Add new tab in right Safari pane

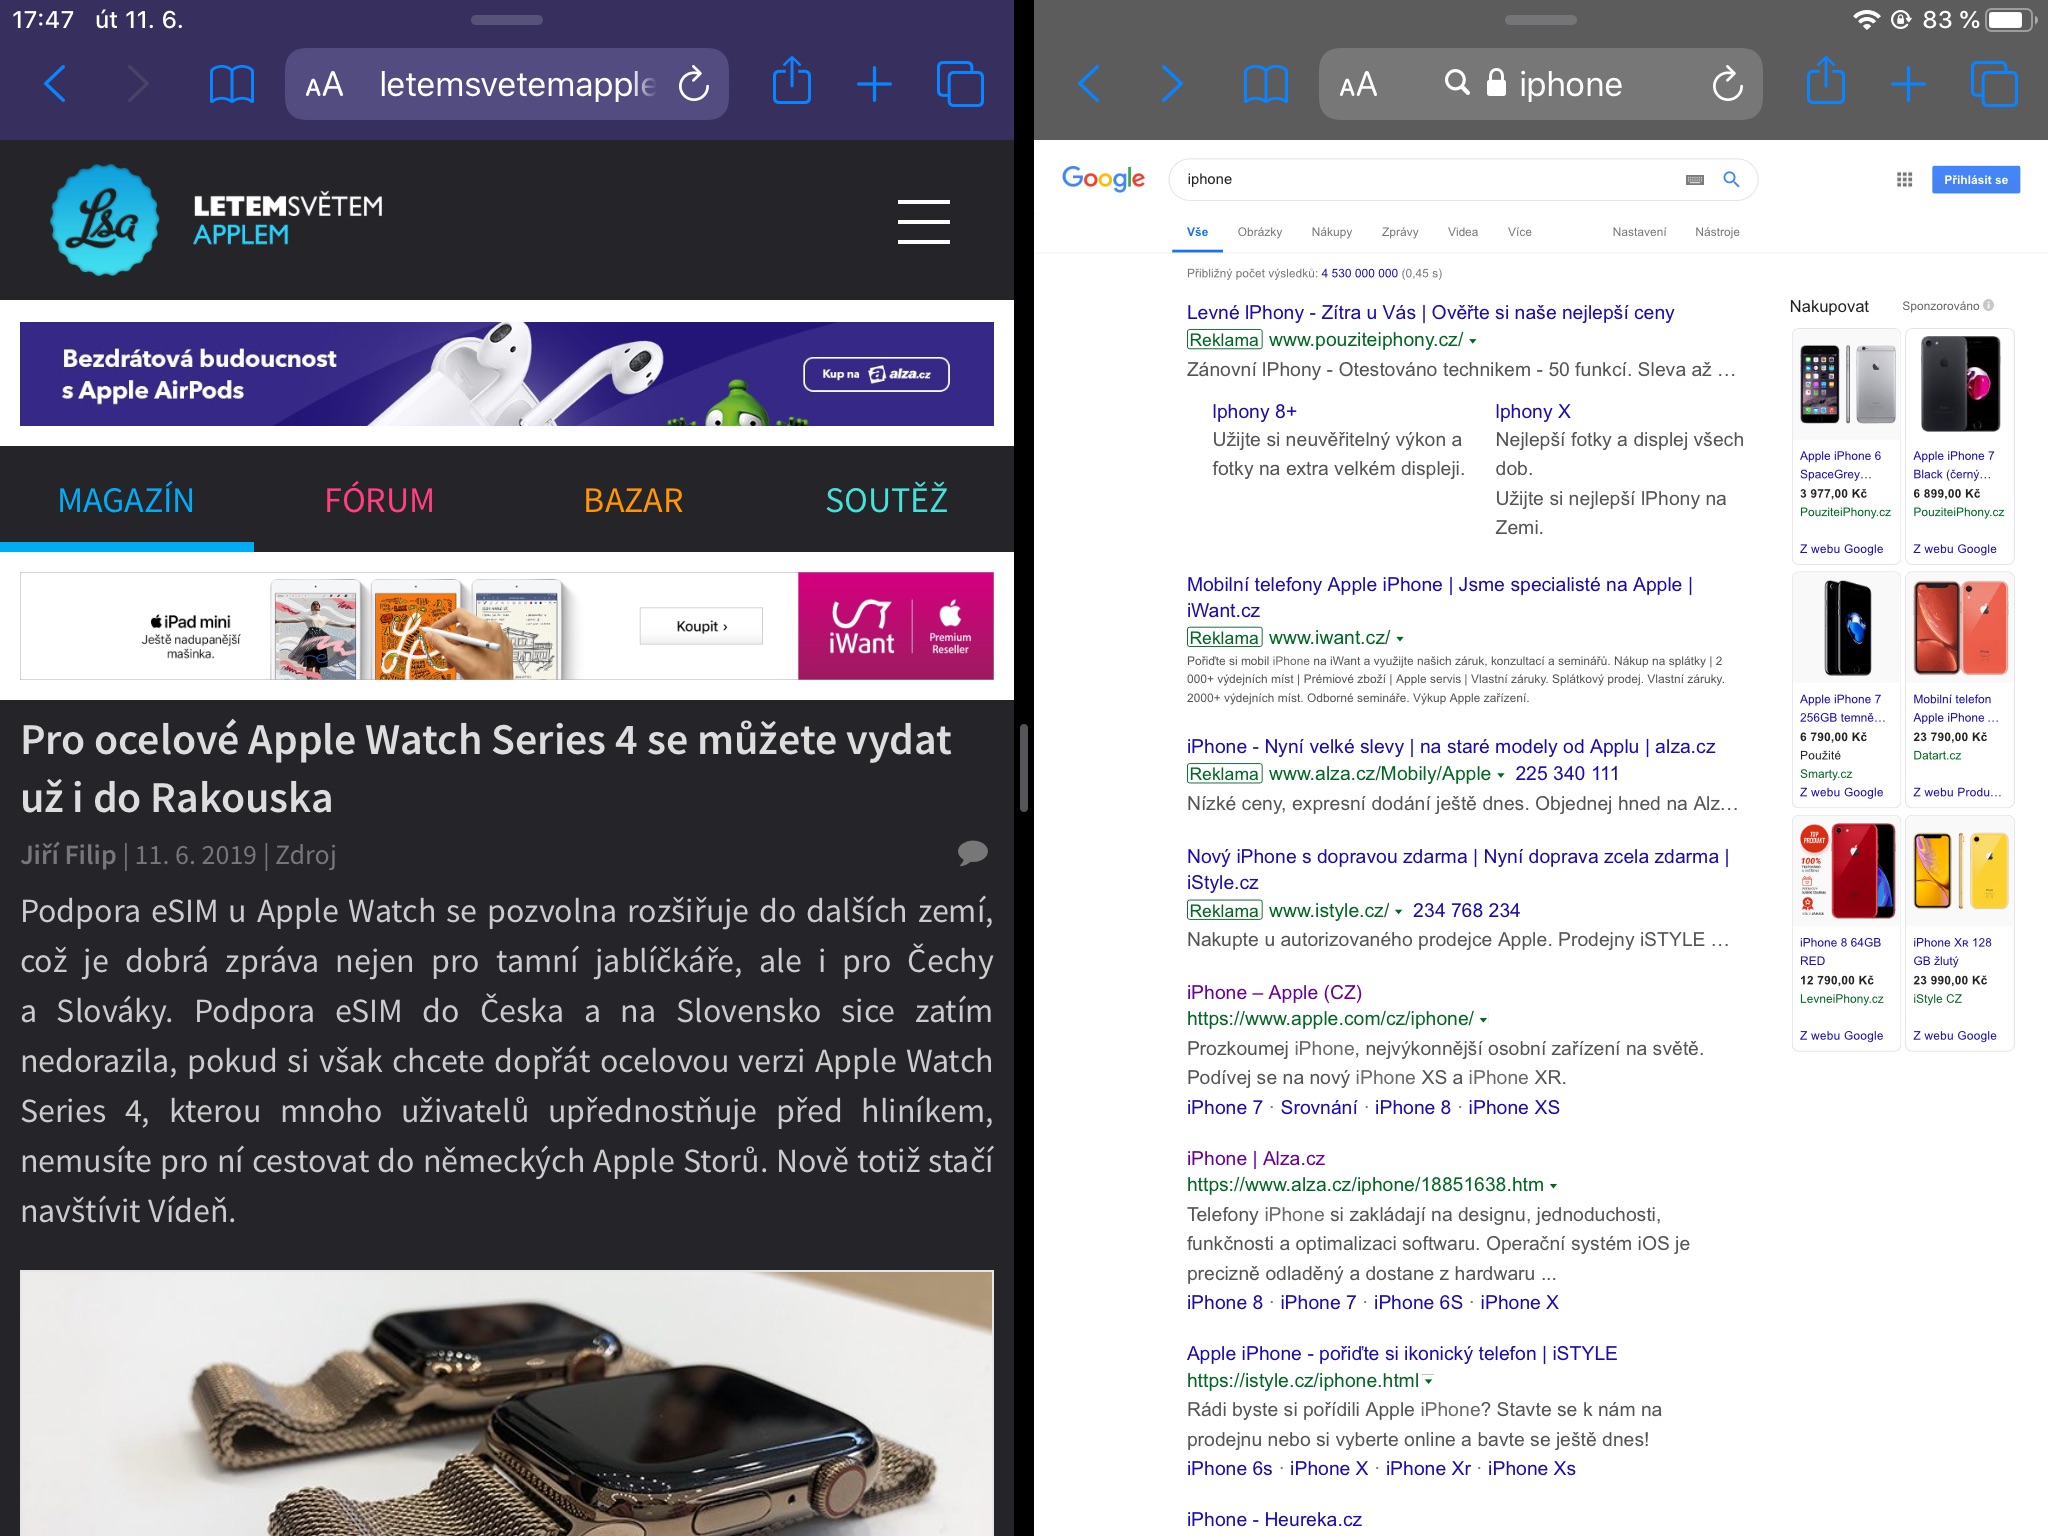coord(1908,84)
